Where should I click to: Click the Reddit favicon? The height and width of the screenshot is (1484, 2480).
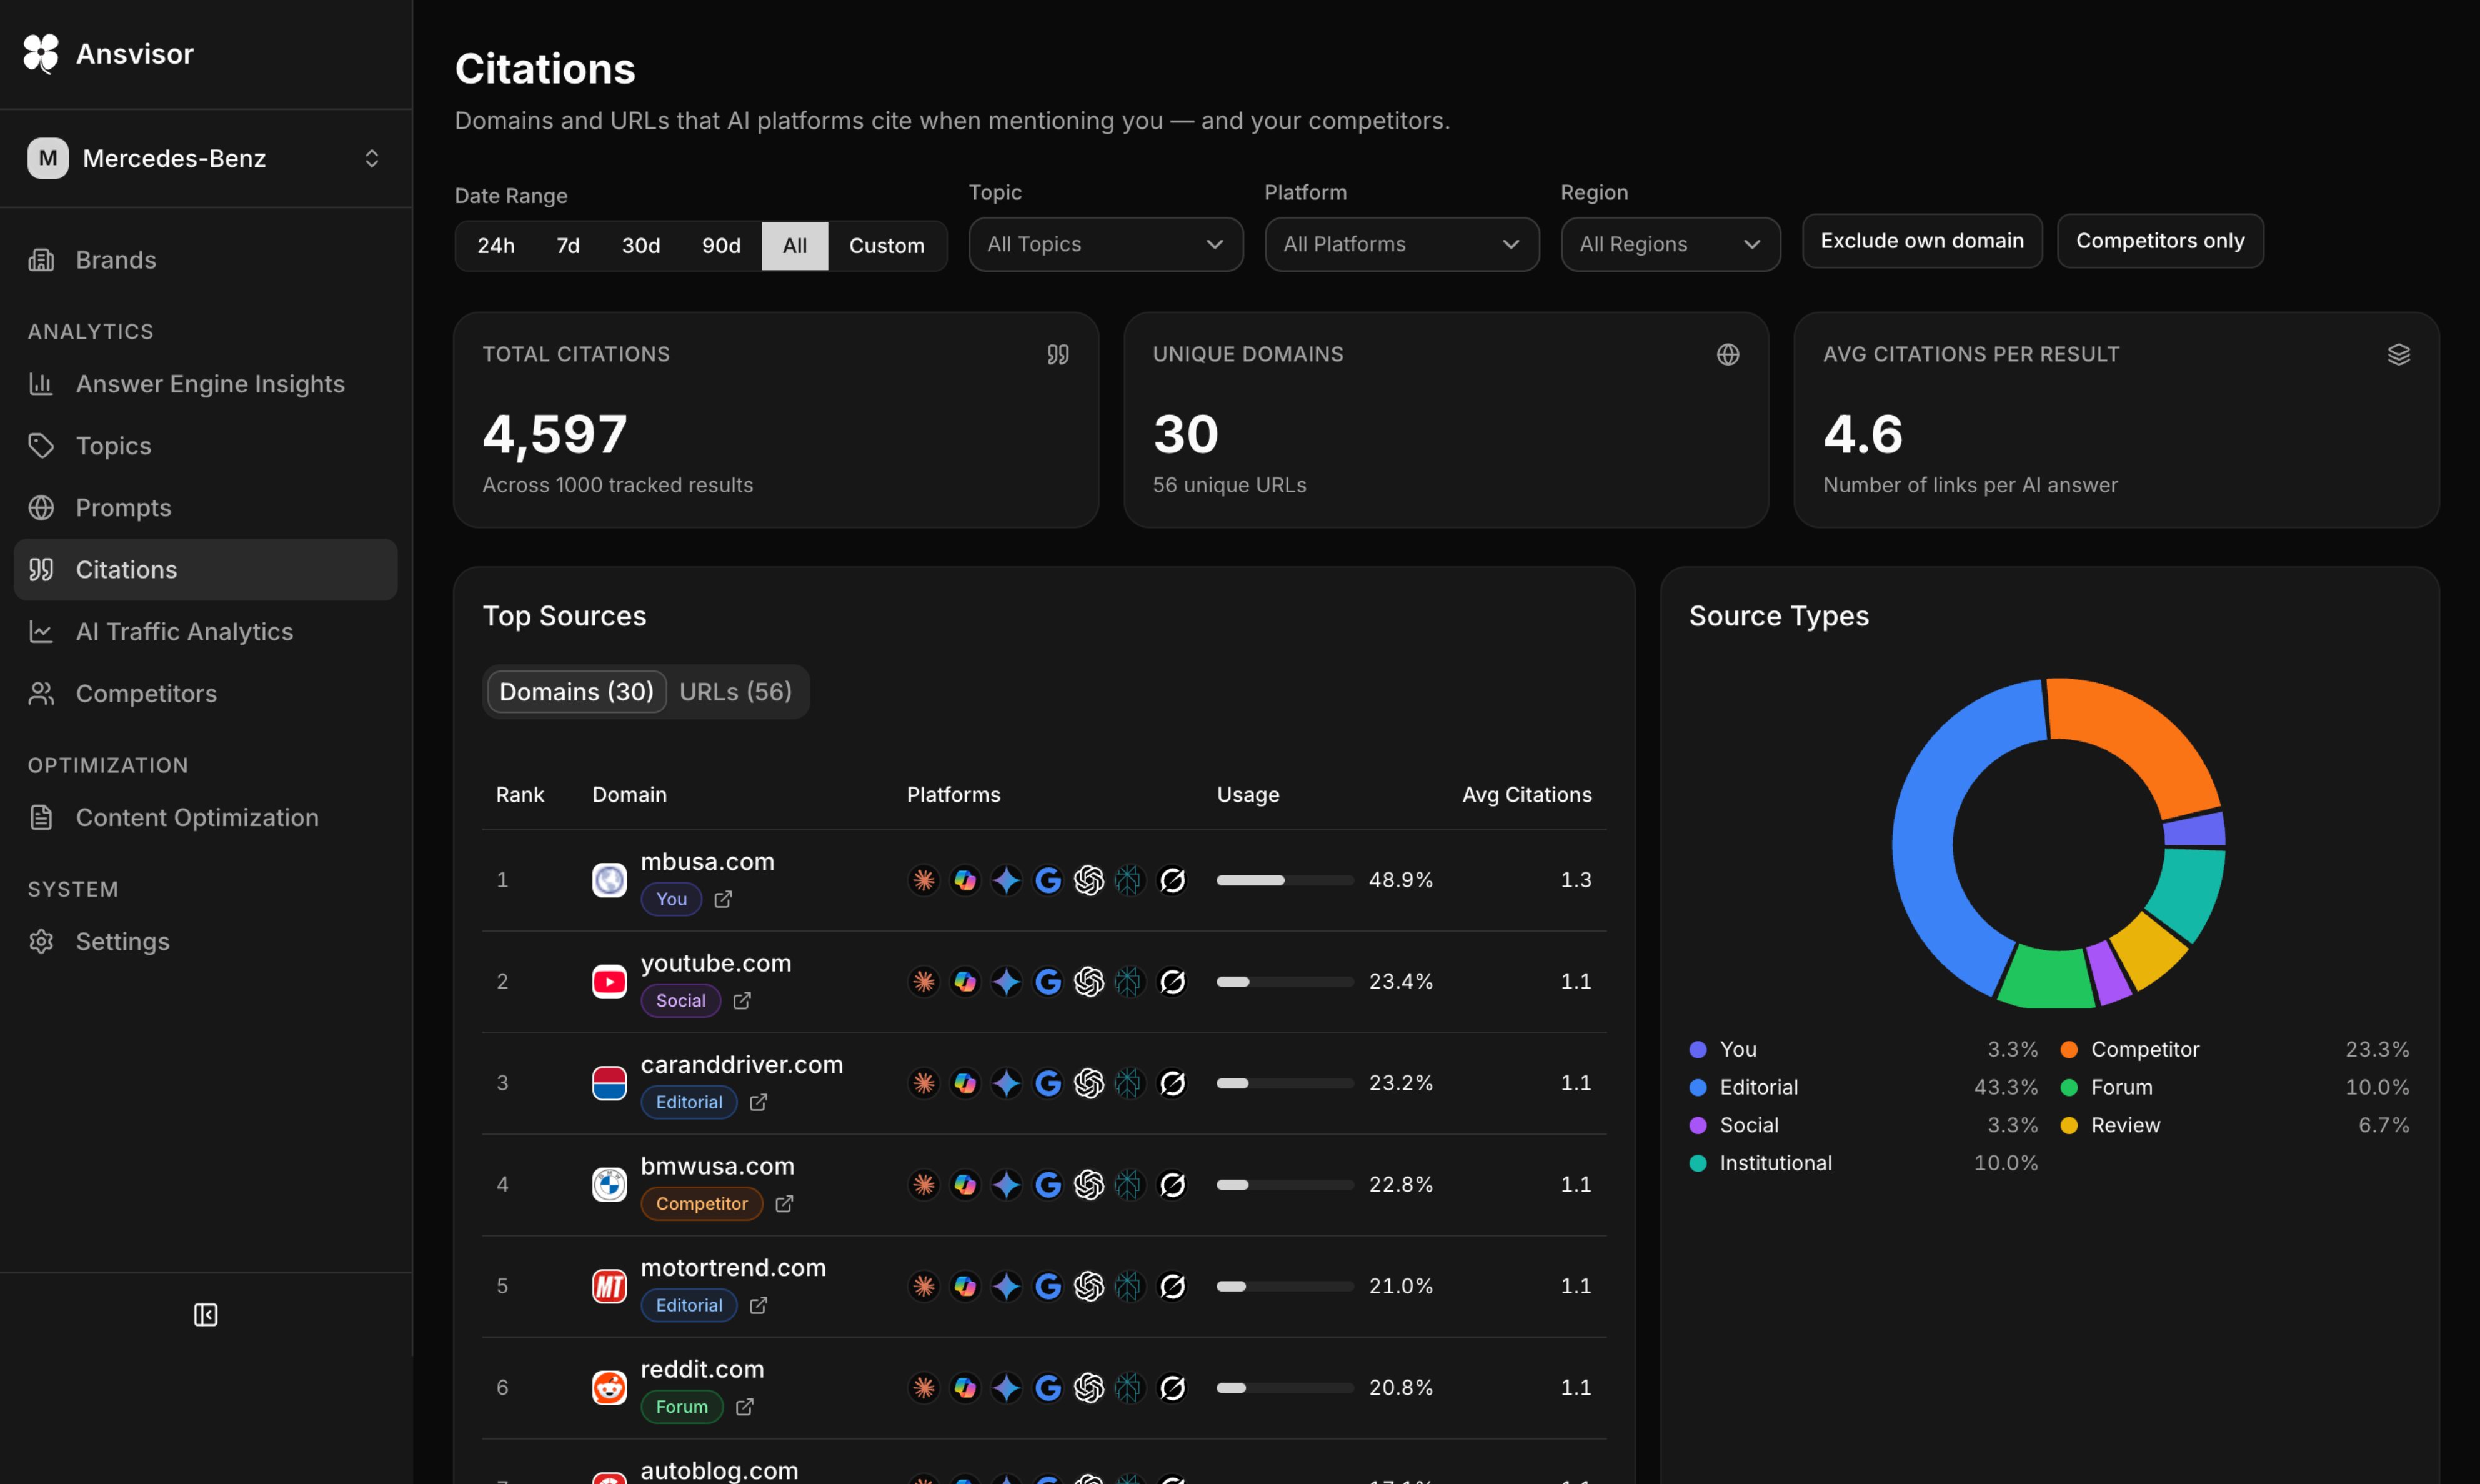click(609, 1388)
